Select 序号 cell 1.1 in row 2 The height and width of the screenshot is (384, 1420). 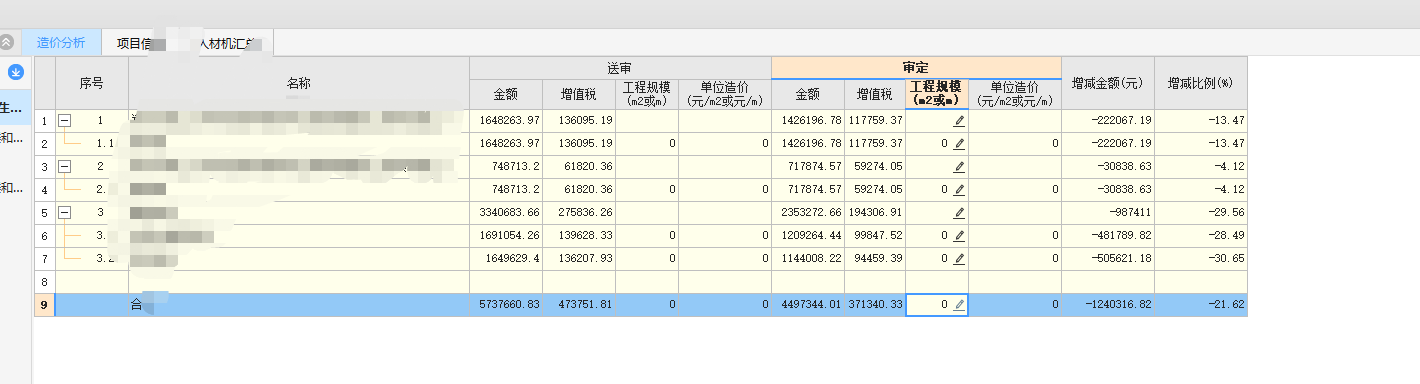coord(92,143)
